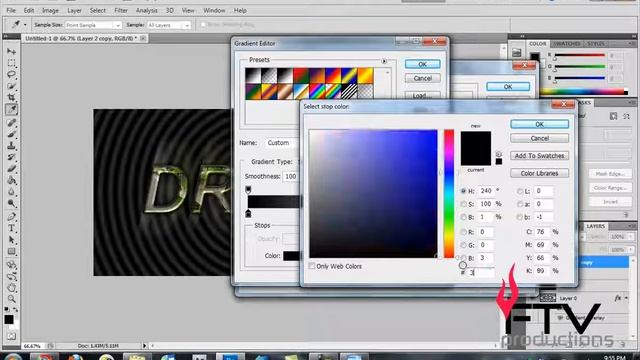Viewport: 640px width, 360px height.
Task: Open Color Libraries
Action: pos(539,173)
